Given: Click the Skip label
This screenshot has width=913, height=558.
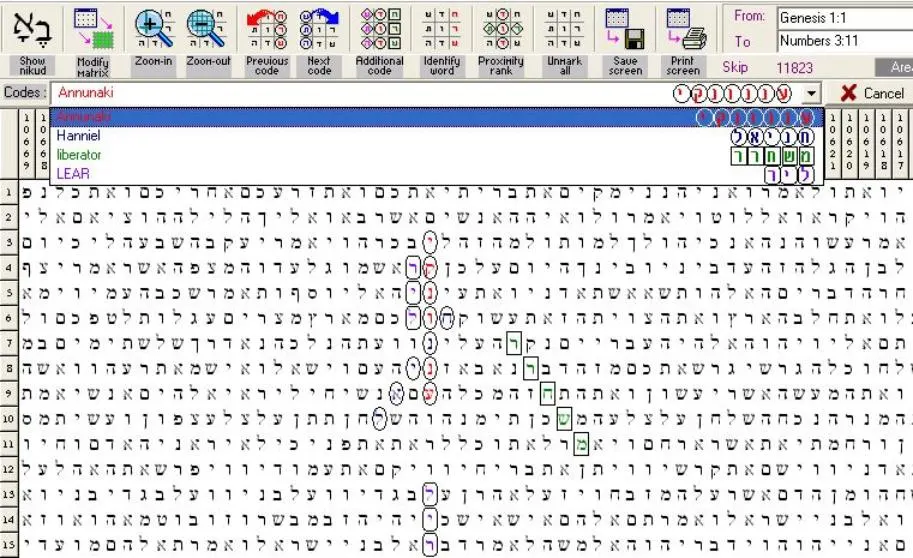Looking at the screenshot, I should tap(735, 67).
